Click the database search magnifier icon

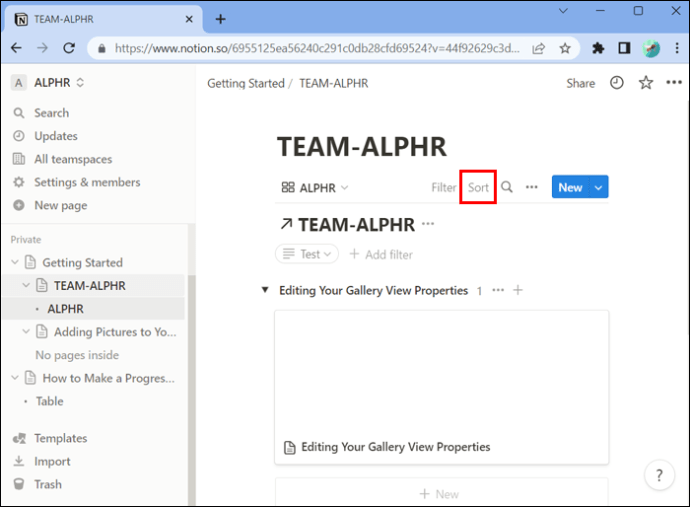coord(507,187)
